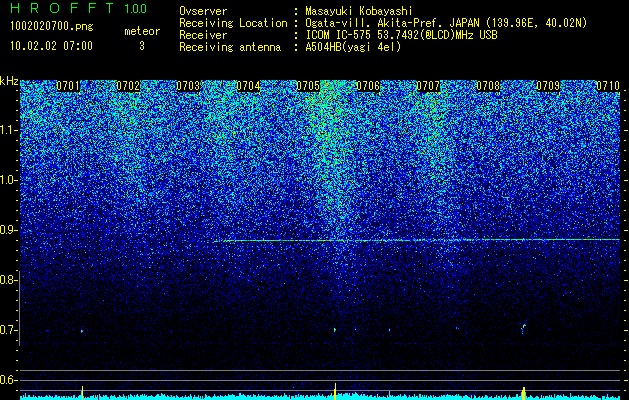Click the date stamp 10.02.02 07:00
The image size is (629, 400).
(x=51, y=46)
